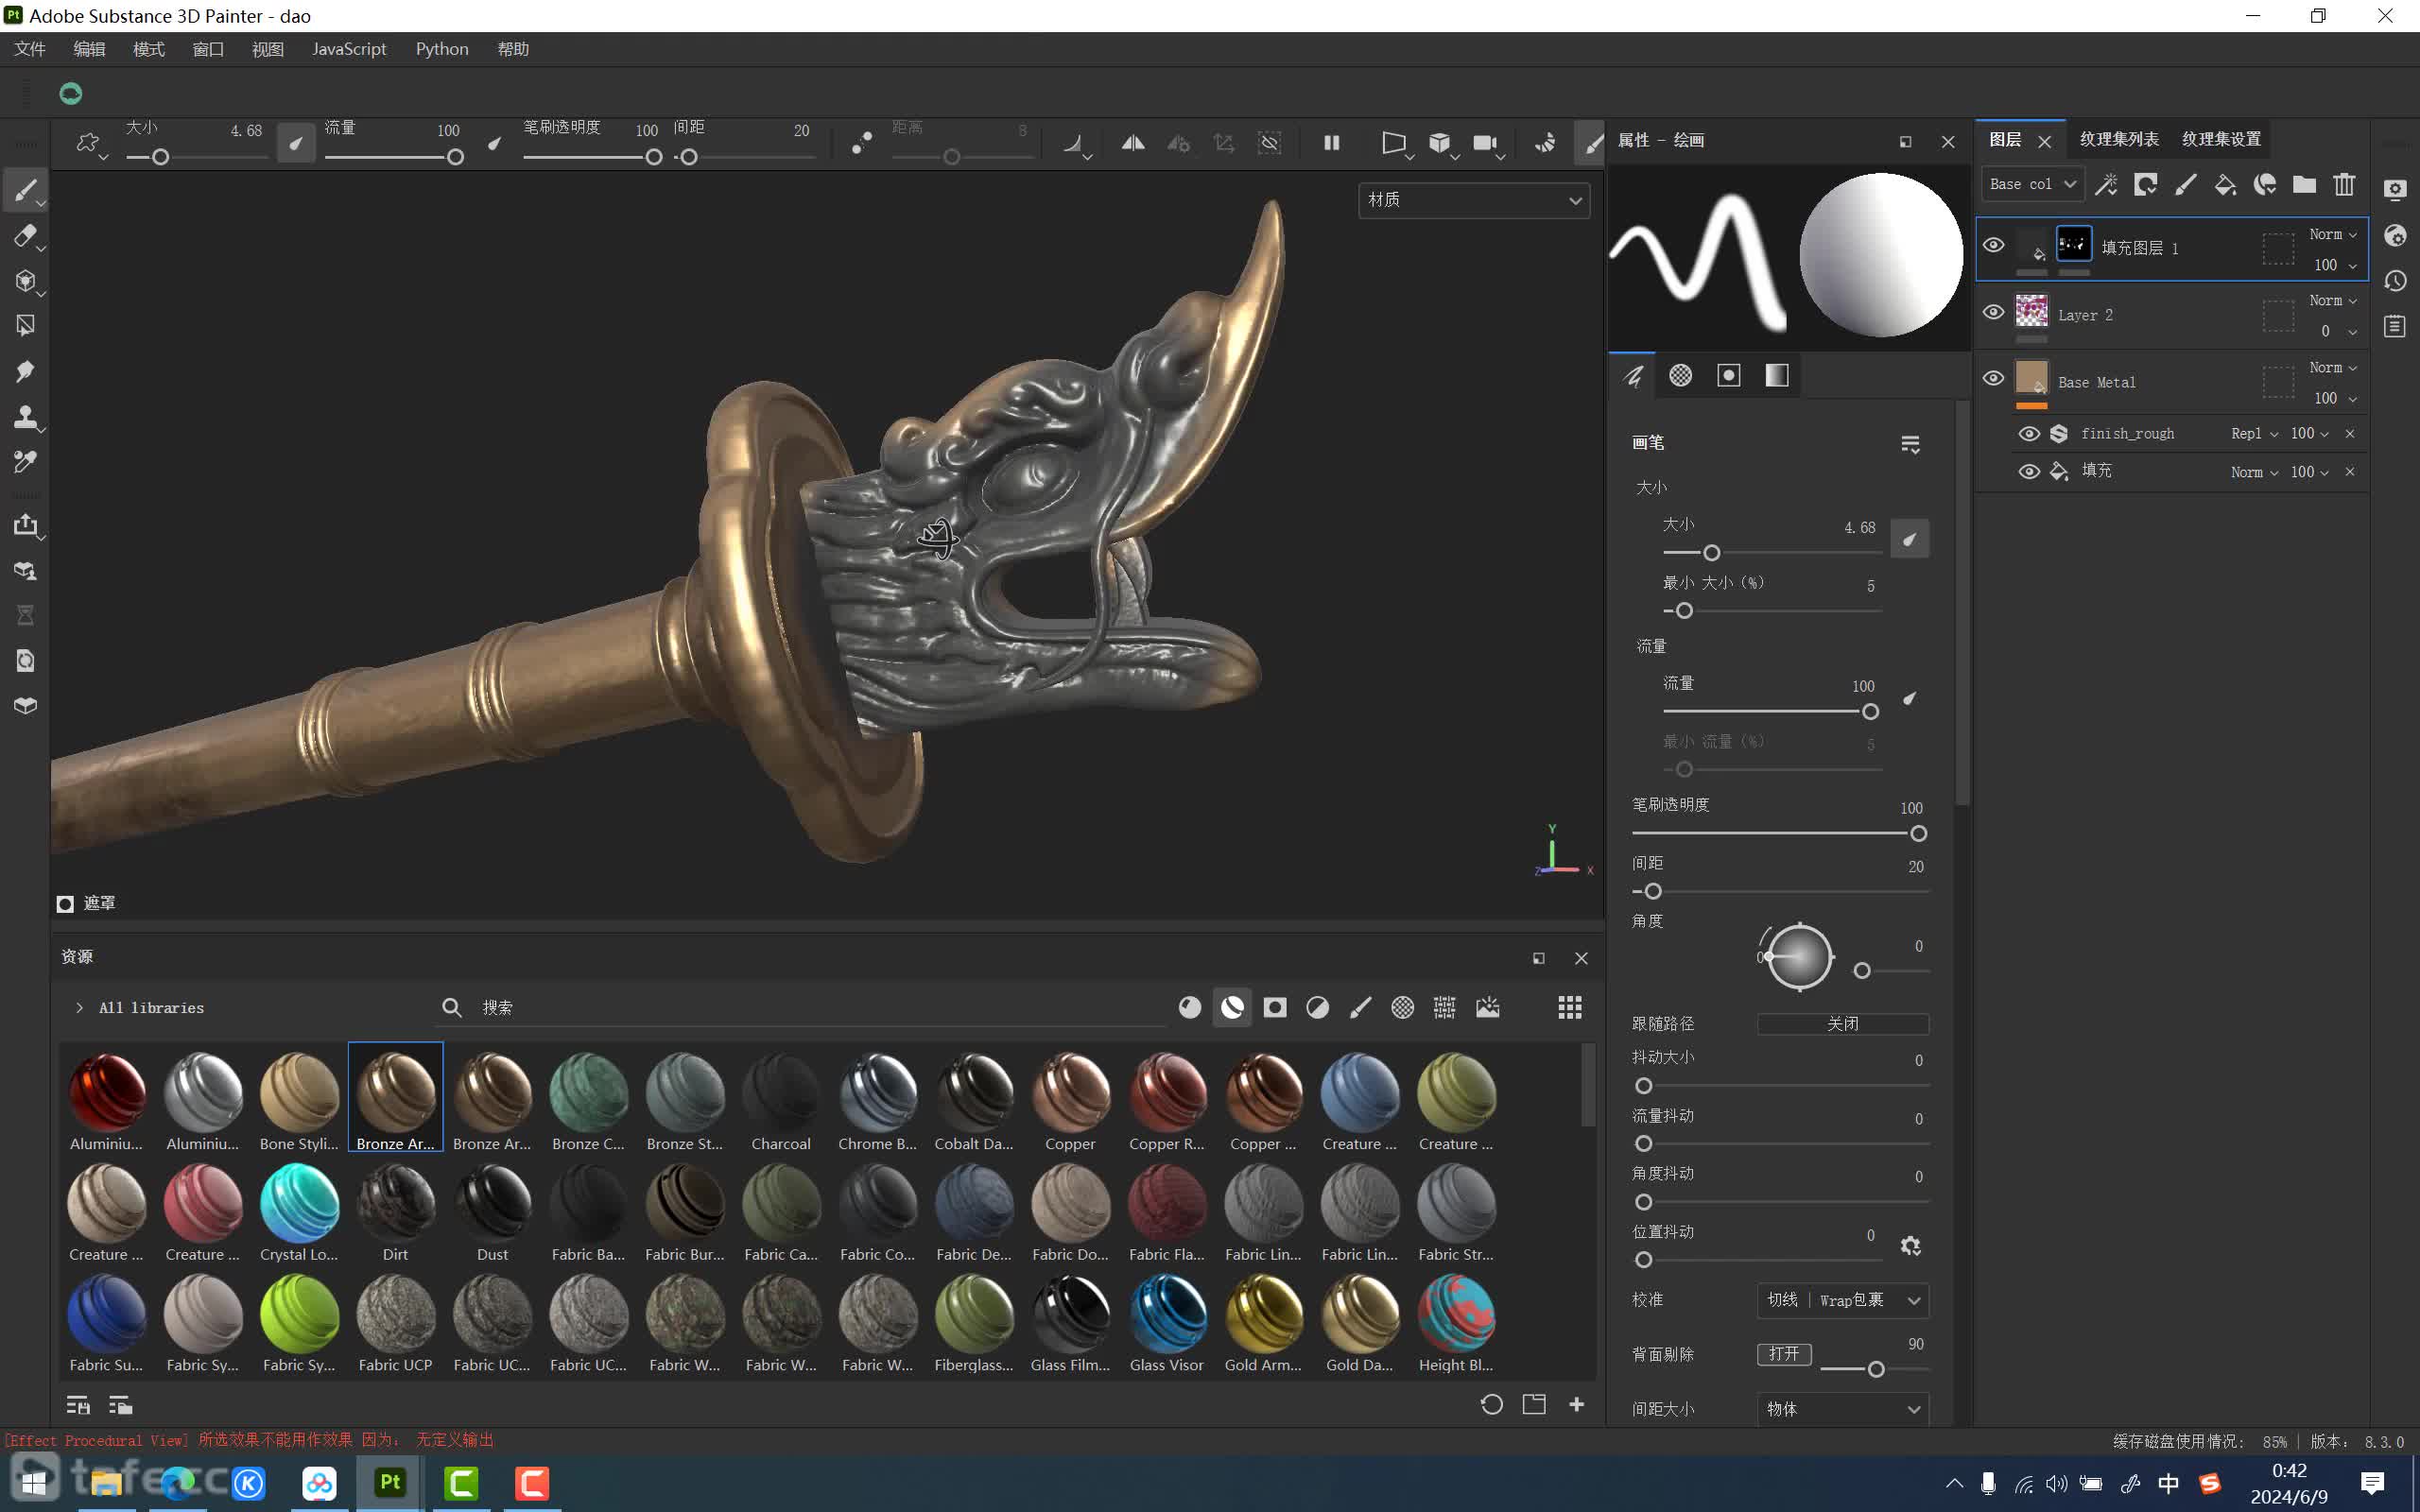The width and height of the screenshot is (2420, 1512).
Task: Open brush presets menu icon beside 画笔
Action: point(1910,444)
